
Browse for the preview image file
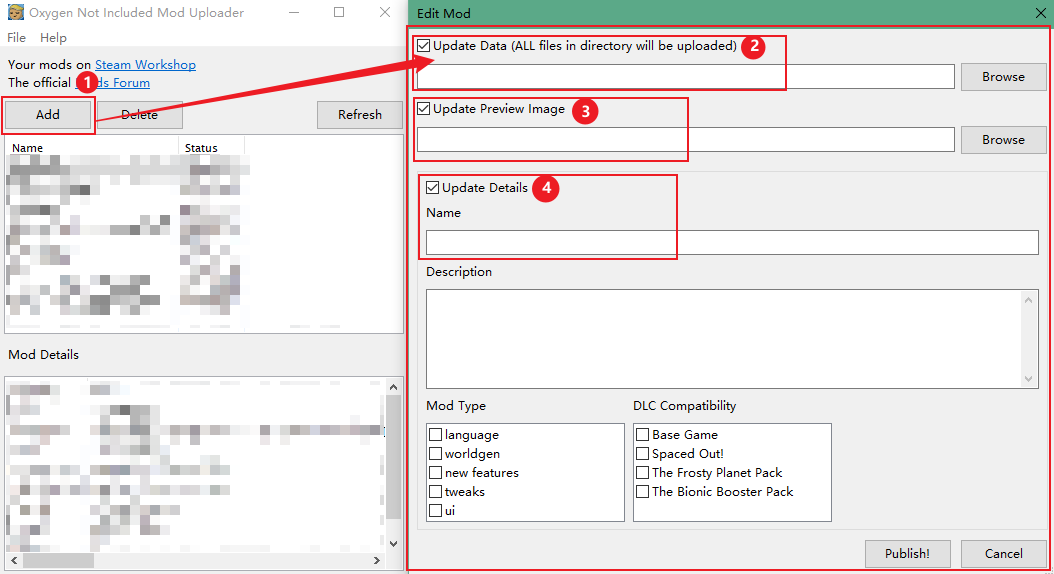(x=1002, y=140)
